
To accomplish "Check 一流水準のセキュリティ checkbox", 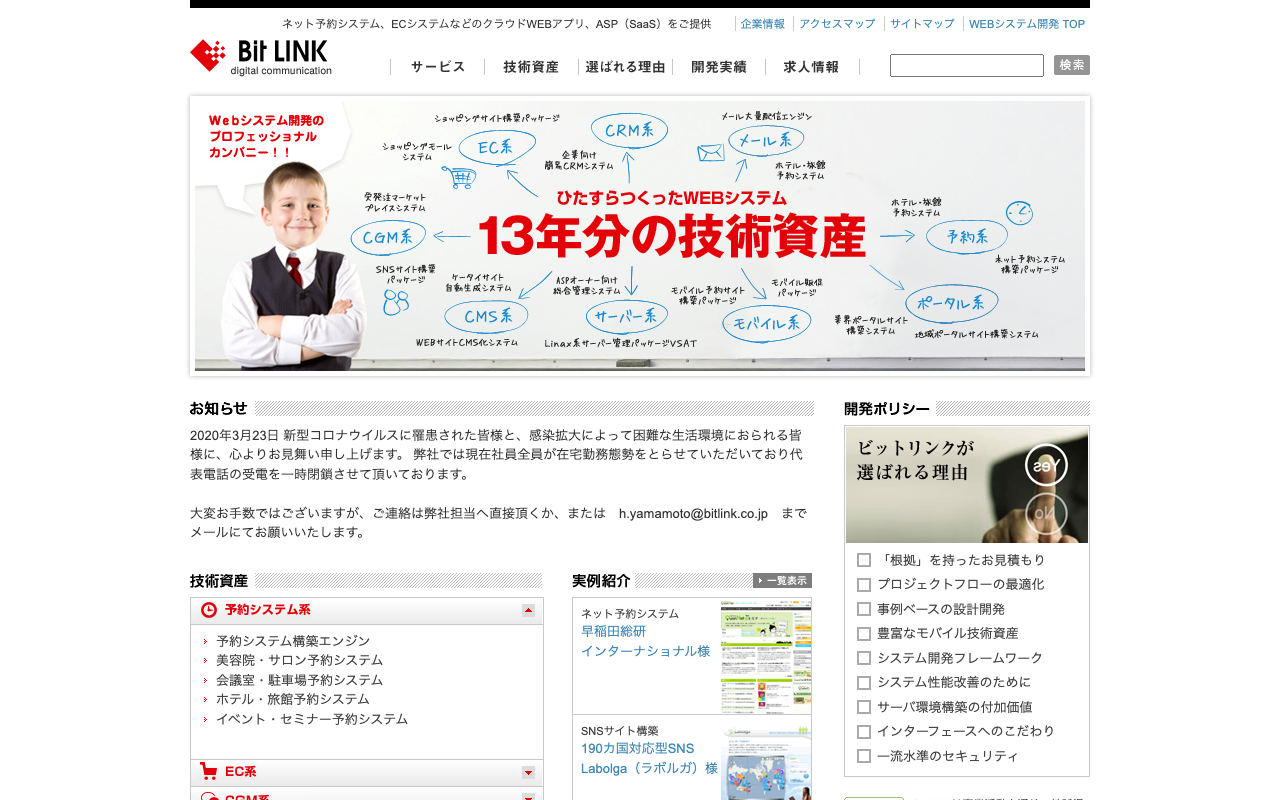I will tap(864, 756).
